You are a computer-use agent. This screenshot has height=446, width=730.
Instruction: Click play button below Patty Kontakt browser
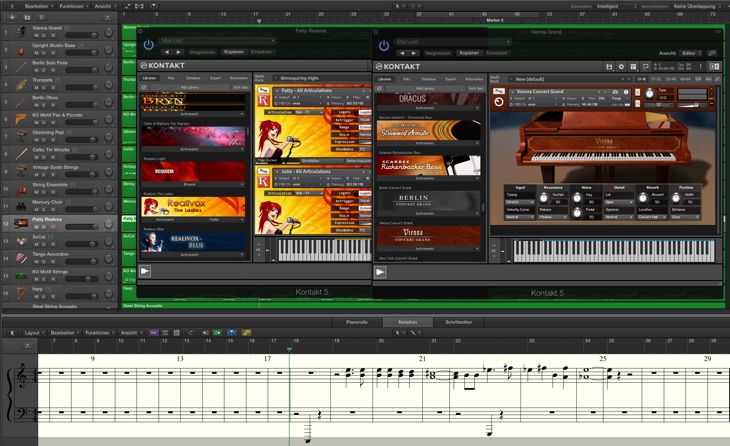(x=145, y=271)
